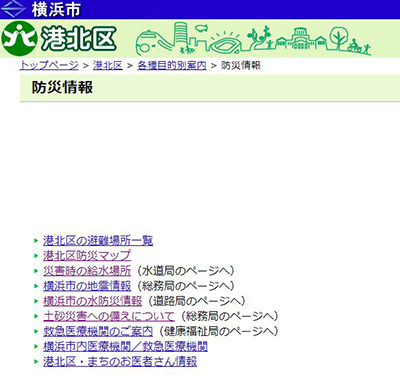400x384 pixels.
Task: Click the 防災情報 breadcrumb text
Action: [241, 65]
